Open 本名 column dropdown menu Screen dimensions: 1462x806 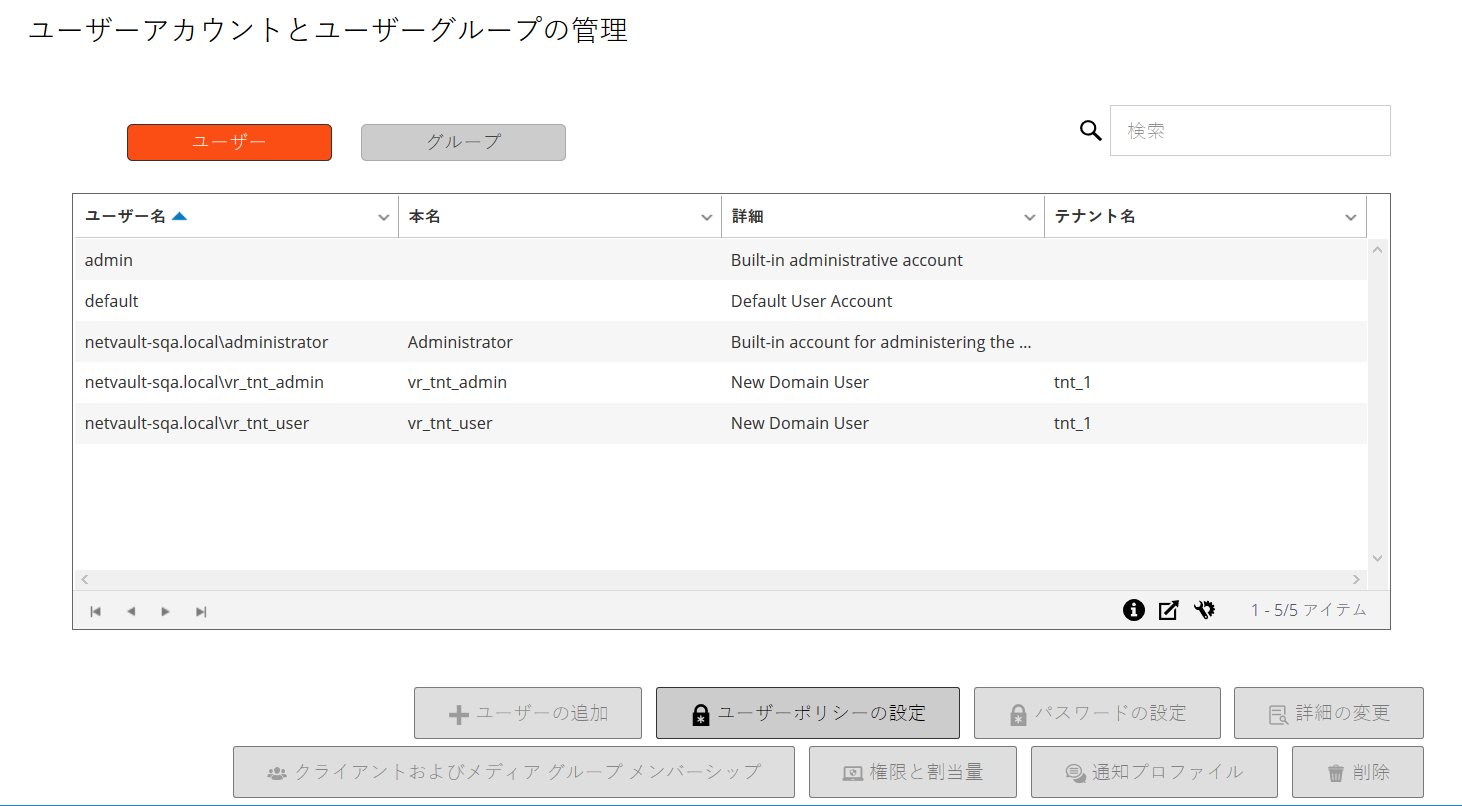tap(706, 217)
